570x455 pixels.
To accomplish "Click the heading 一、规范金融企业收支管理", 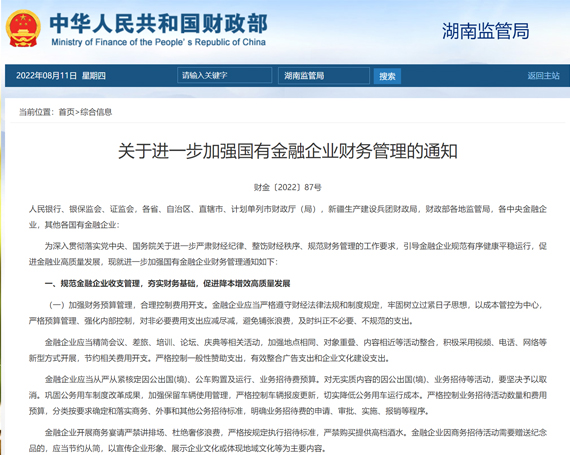I will pos(167,283).
